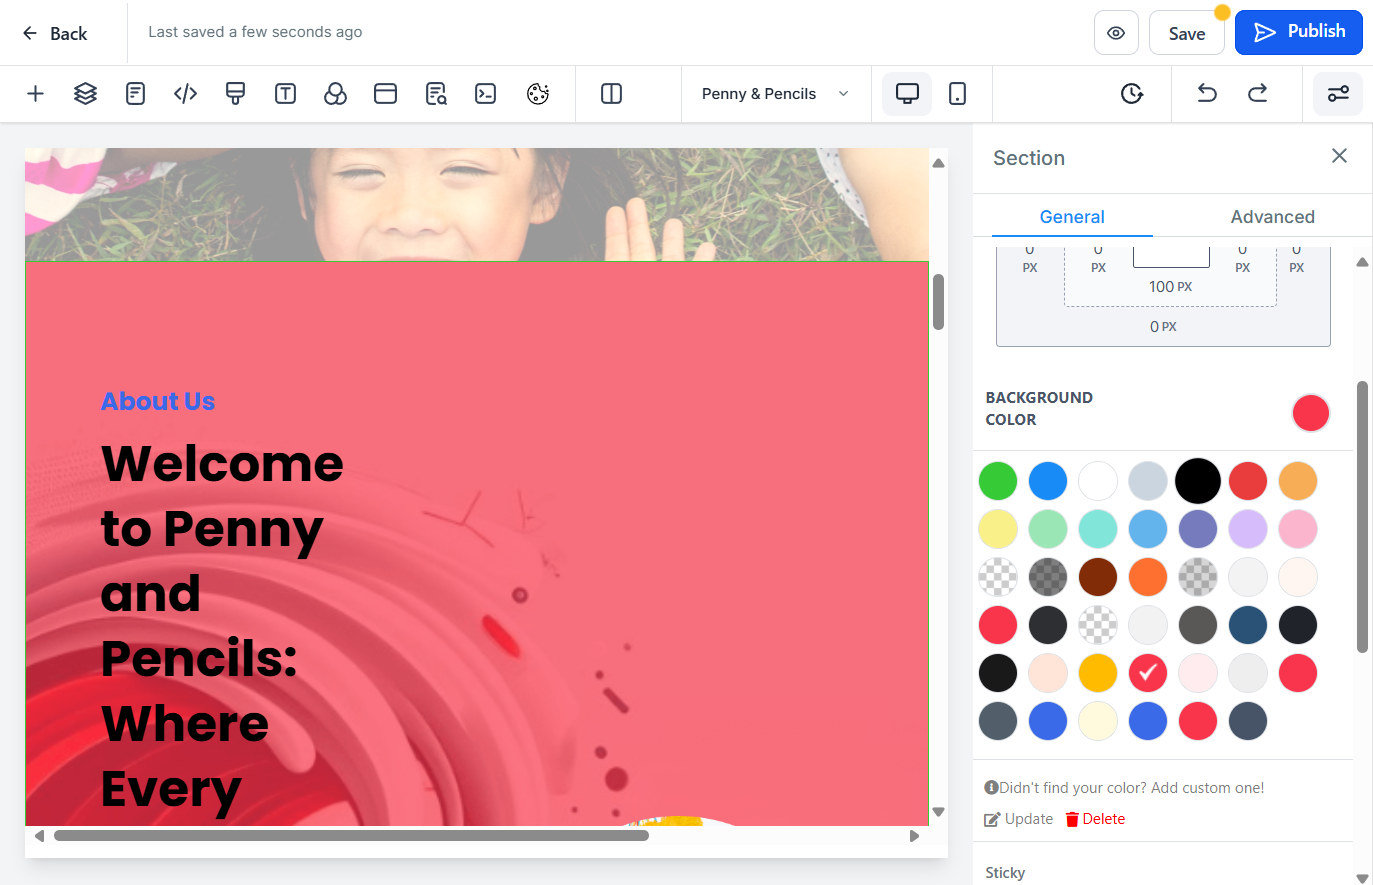Image resolution: width=1373 pixels, height=885 pixels.
Task: Click the document search icon
Action: coord(436,94)
